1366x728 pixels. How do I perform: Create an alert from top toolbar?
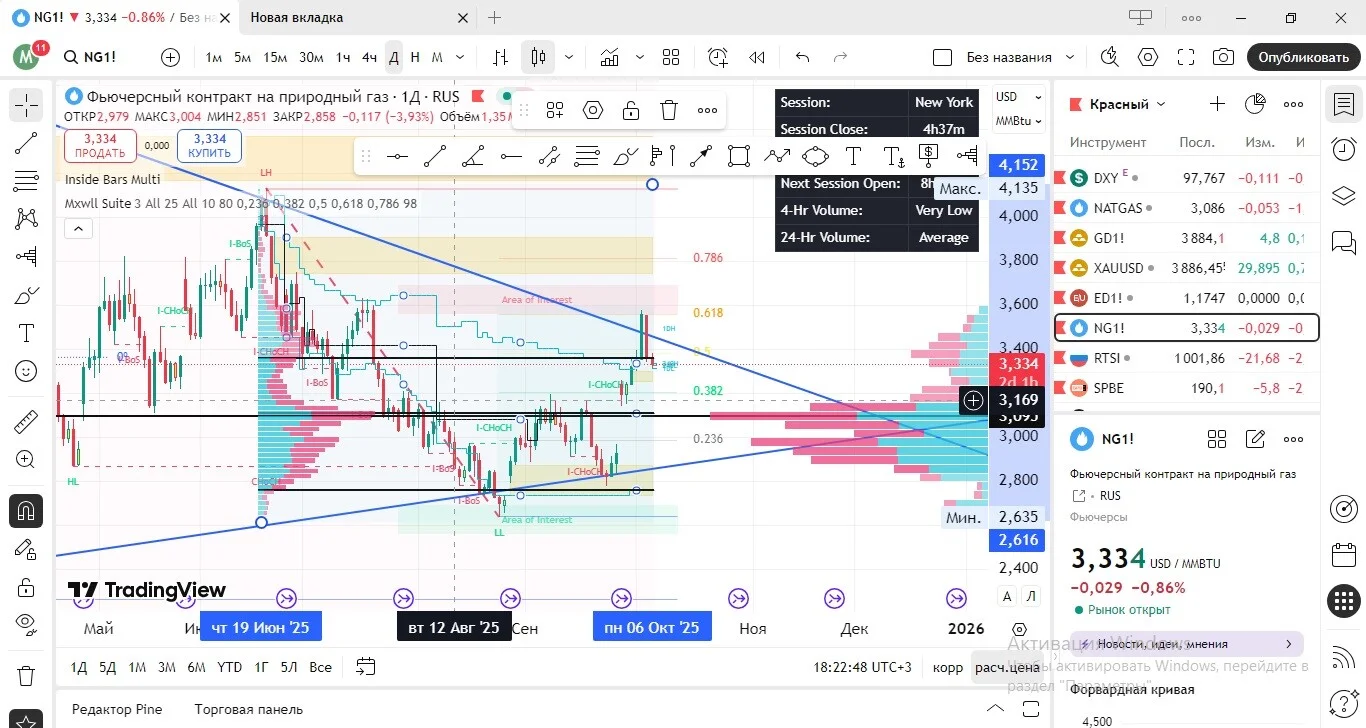718,57
